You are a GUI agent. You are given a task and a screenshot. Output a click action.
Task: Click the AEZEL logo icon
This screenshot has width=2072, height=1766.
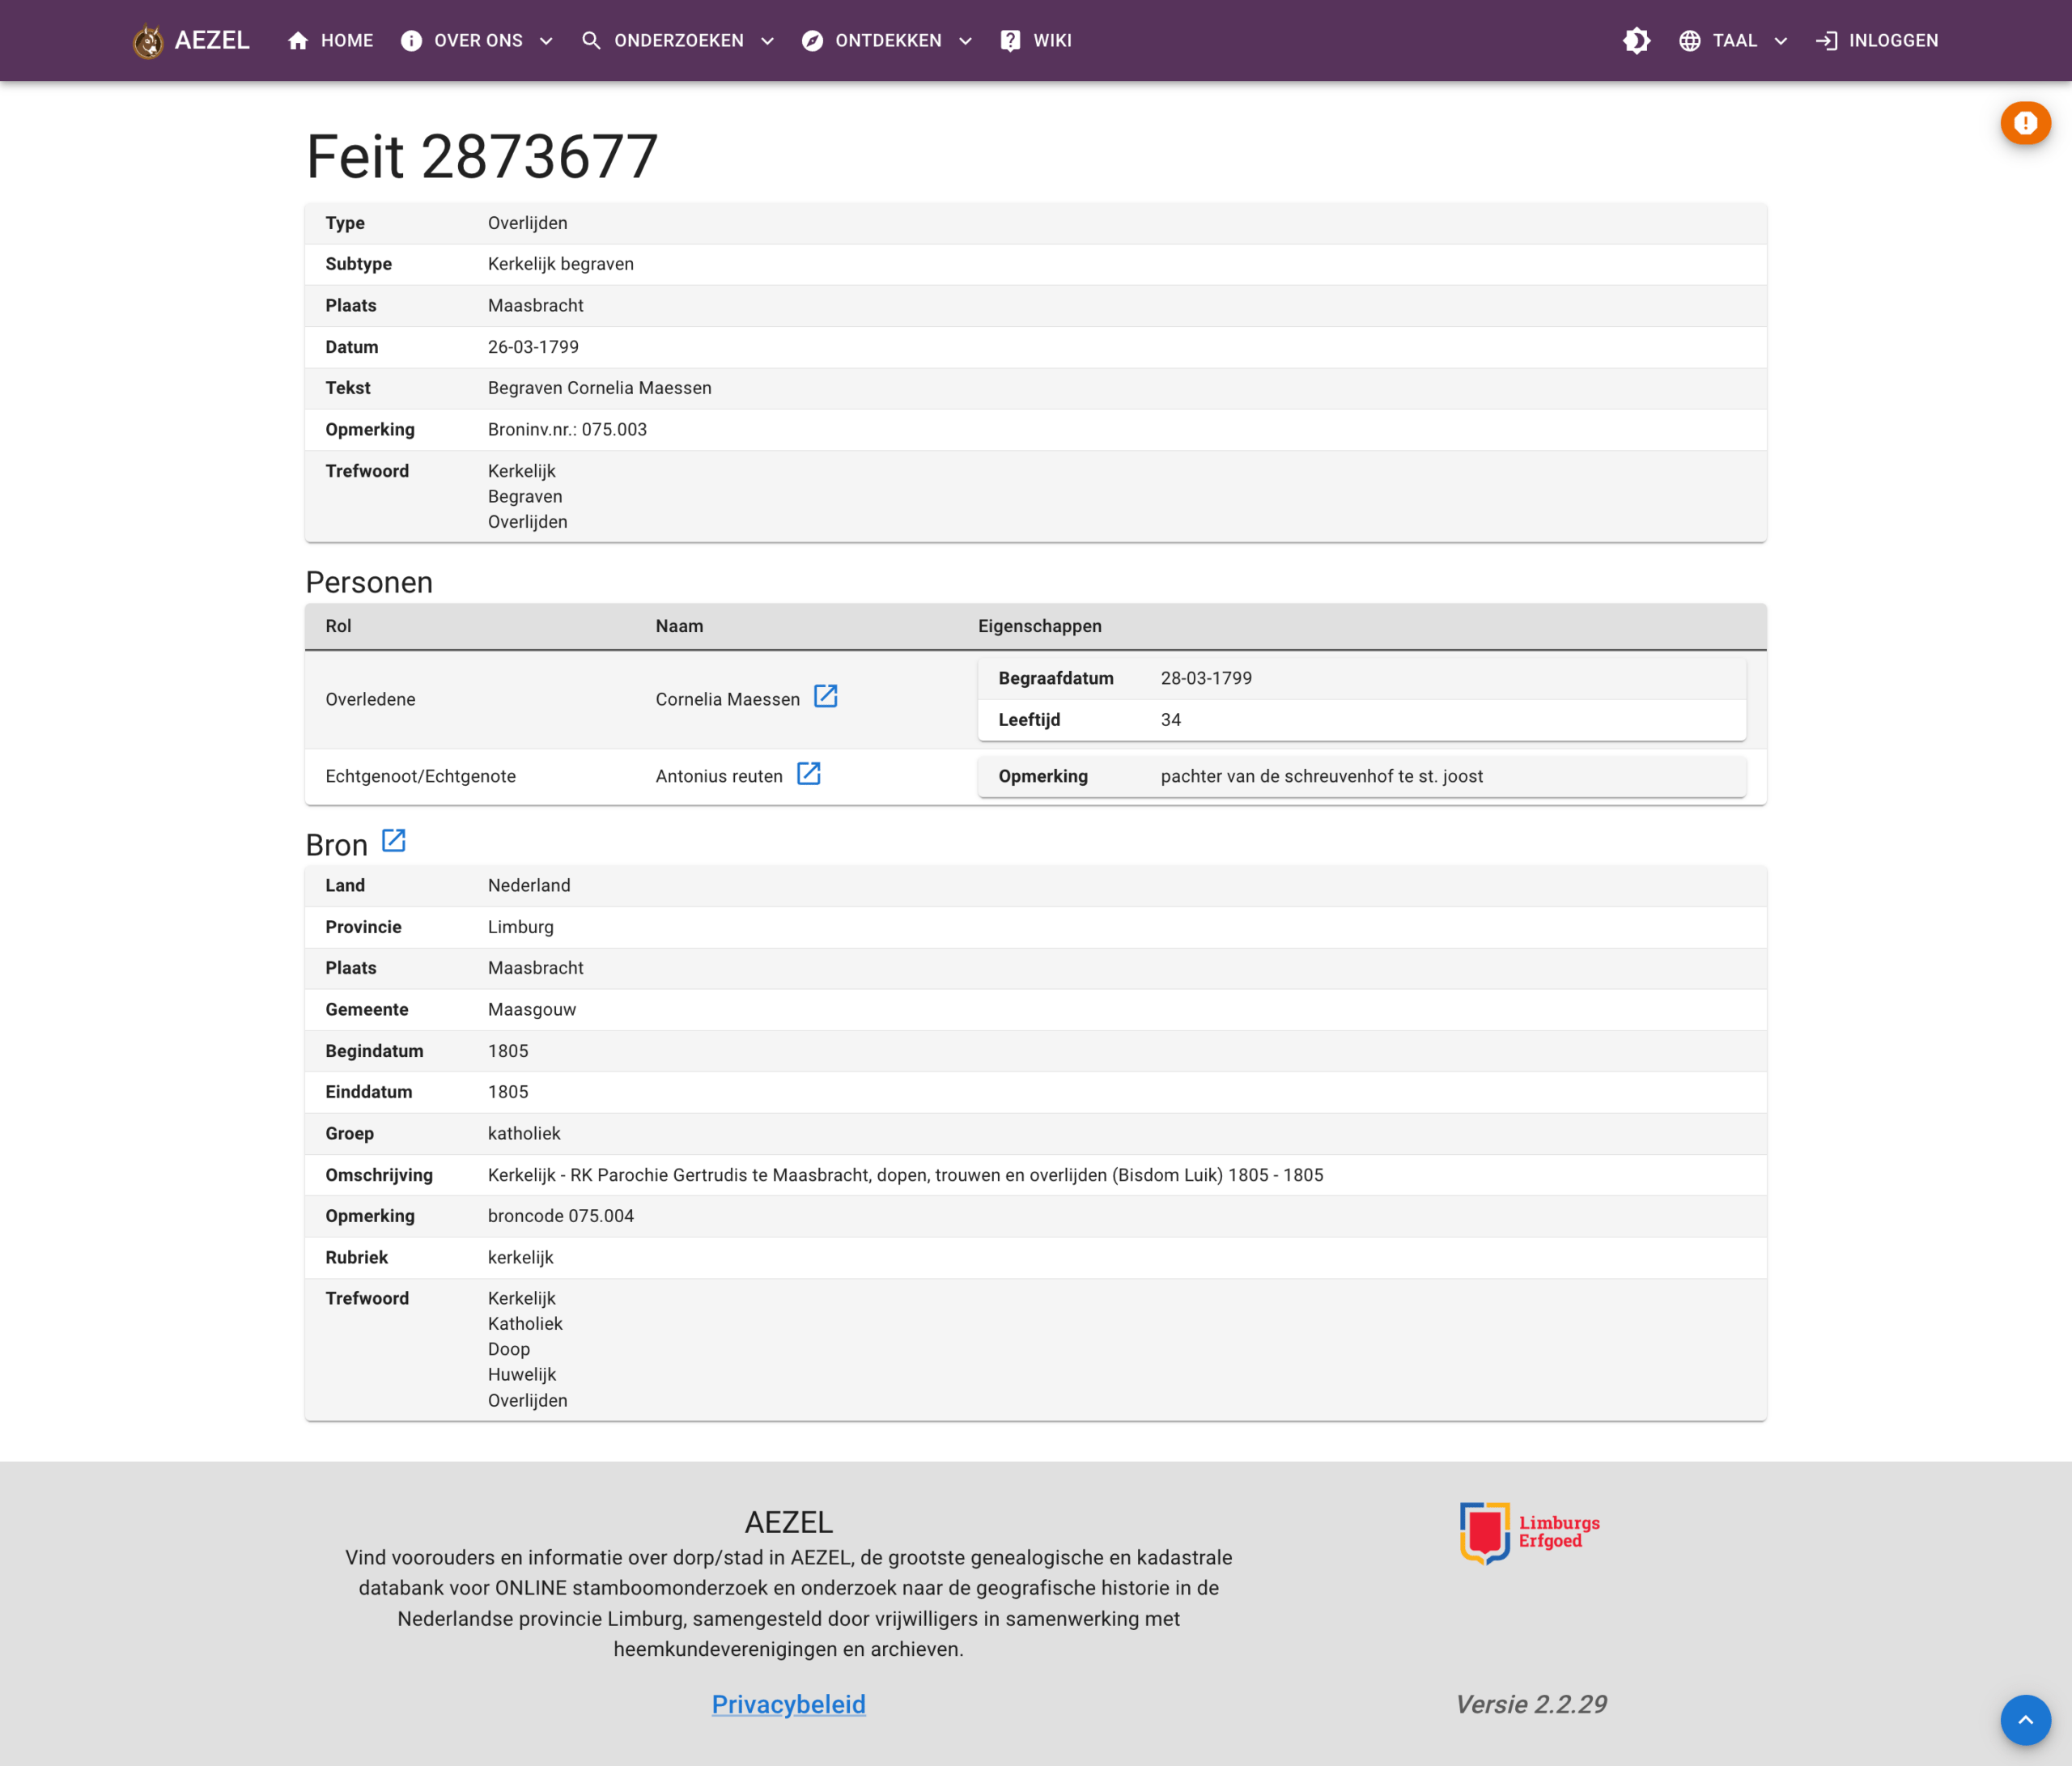[x=148, y=41]
